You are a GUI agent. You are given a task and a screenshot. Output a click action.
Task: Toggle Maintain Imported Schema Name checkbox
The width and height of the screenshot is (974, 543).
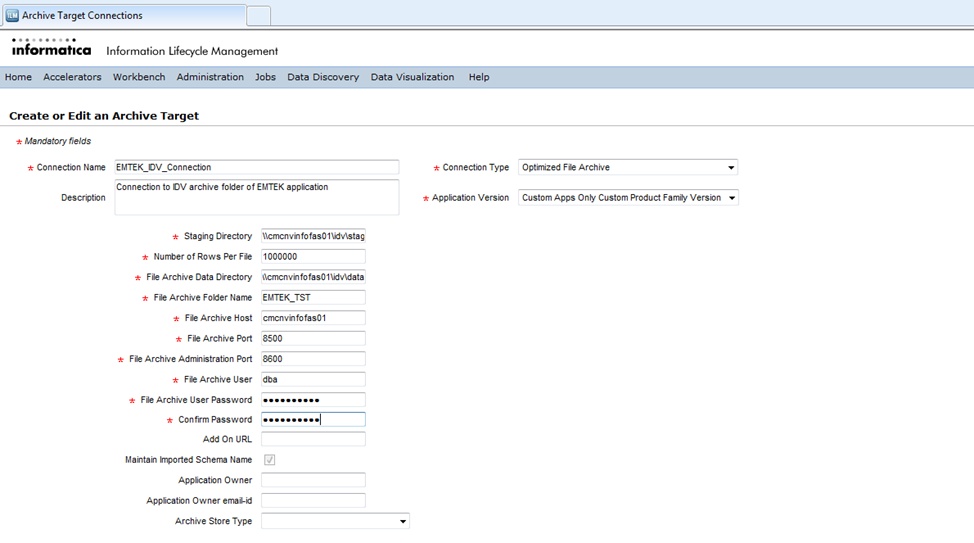click(269, 460)
